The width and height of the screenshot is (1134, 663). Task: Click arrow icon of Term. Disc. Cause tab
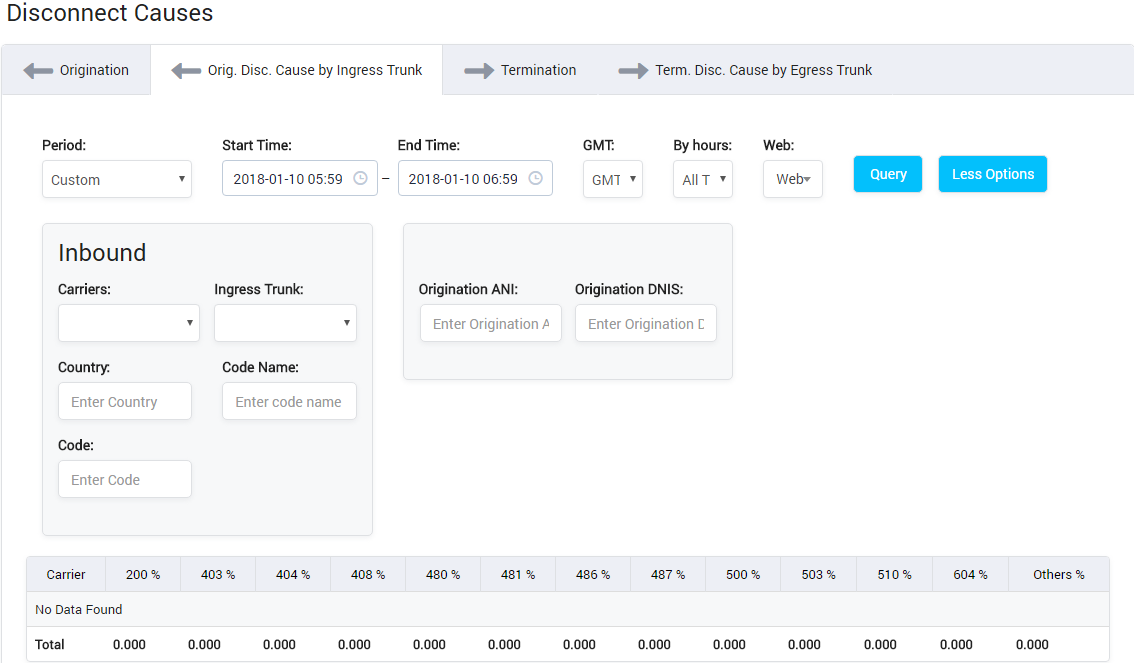tap(633, 71)
